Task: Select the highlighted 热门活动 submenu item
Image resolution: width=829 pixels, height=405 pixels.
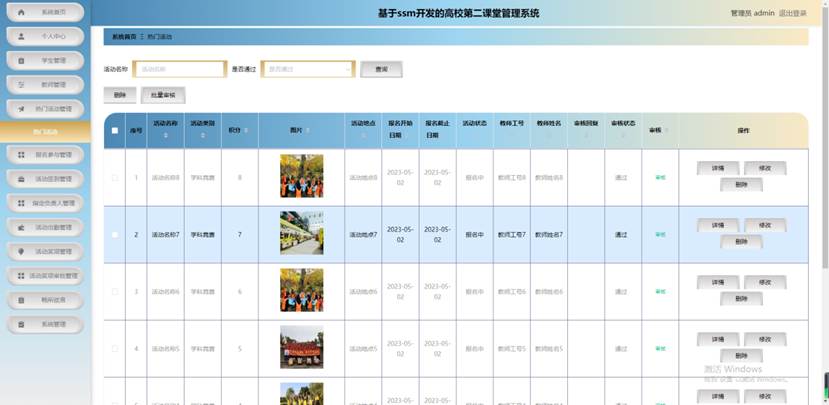Action: coord(45,132)
